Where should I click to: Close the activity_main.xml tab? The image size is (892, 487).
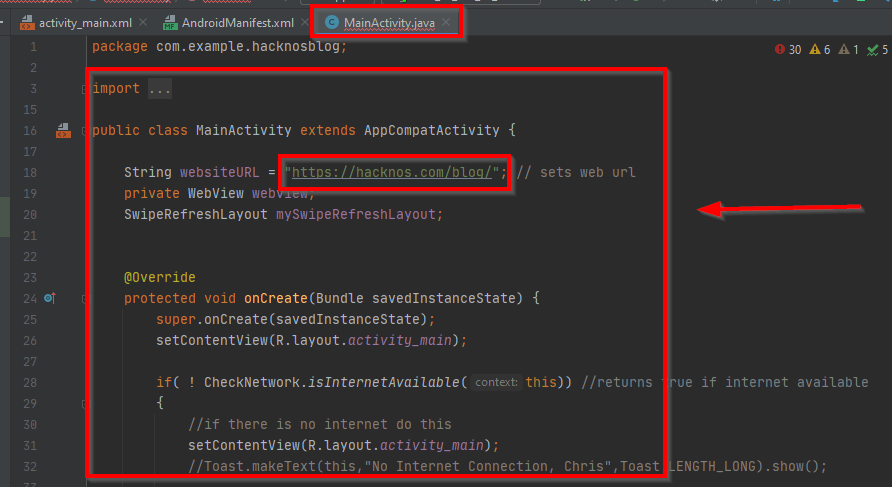[x=143, y=22]
